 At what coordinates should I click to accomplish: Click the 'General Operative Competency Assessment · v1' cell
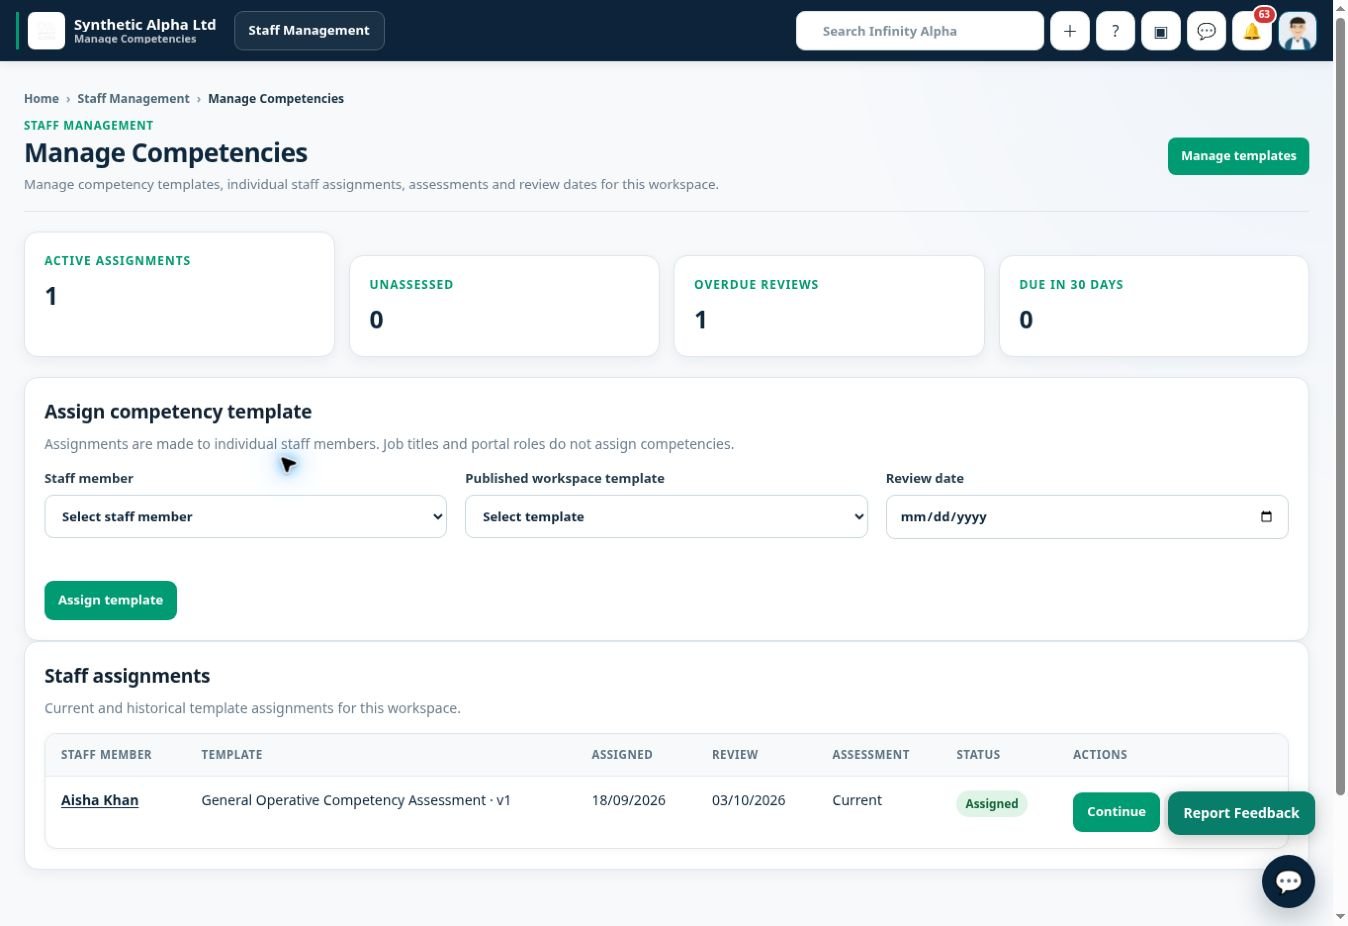[356, 800]
